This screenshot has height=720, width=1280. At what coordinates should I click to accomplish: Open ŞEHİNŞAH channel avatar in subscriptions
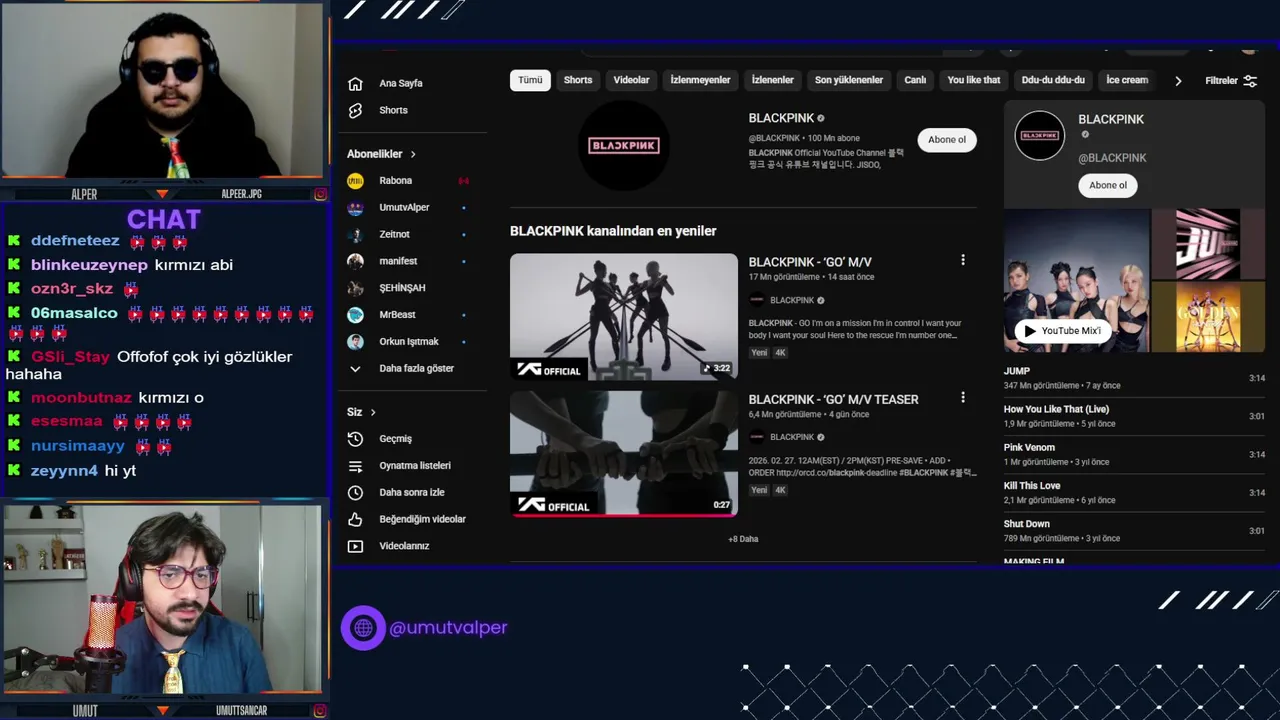coord(355,288)
